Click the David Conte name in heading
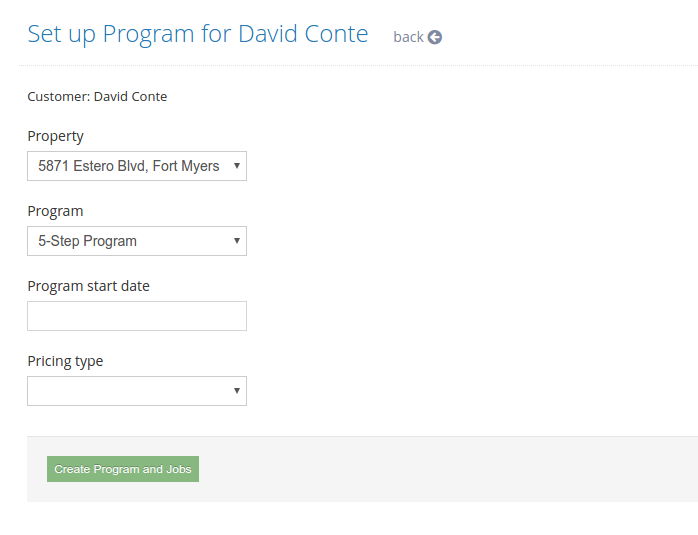698x535 pixels. coord(303,34)
